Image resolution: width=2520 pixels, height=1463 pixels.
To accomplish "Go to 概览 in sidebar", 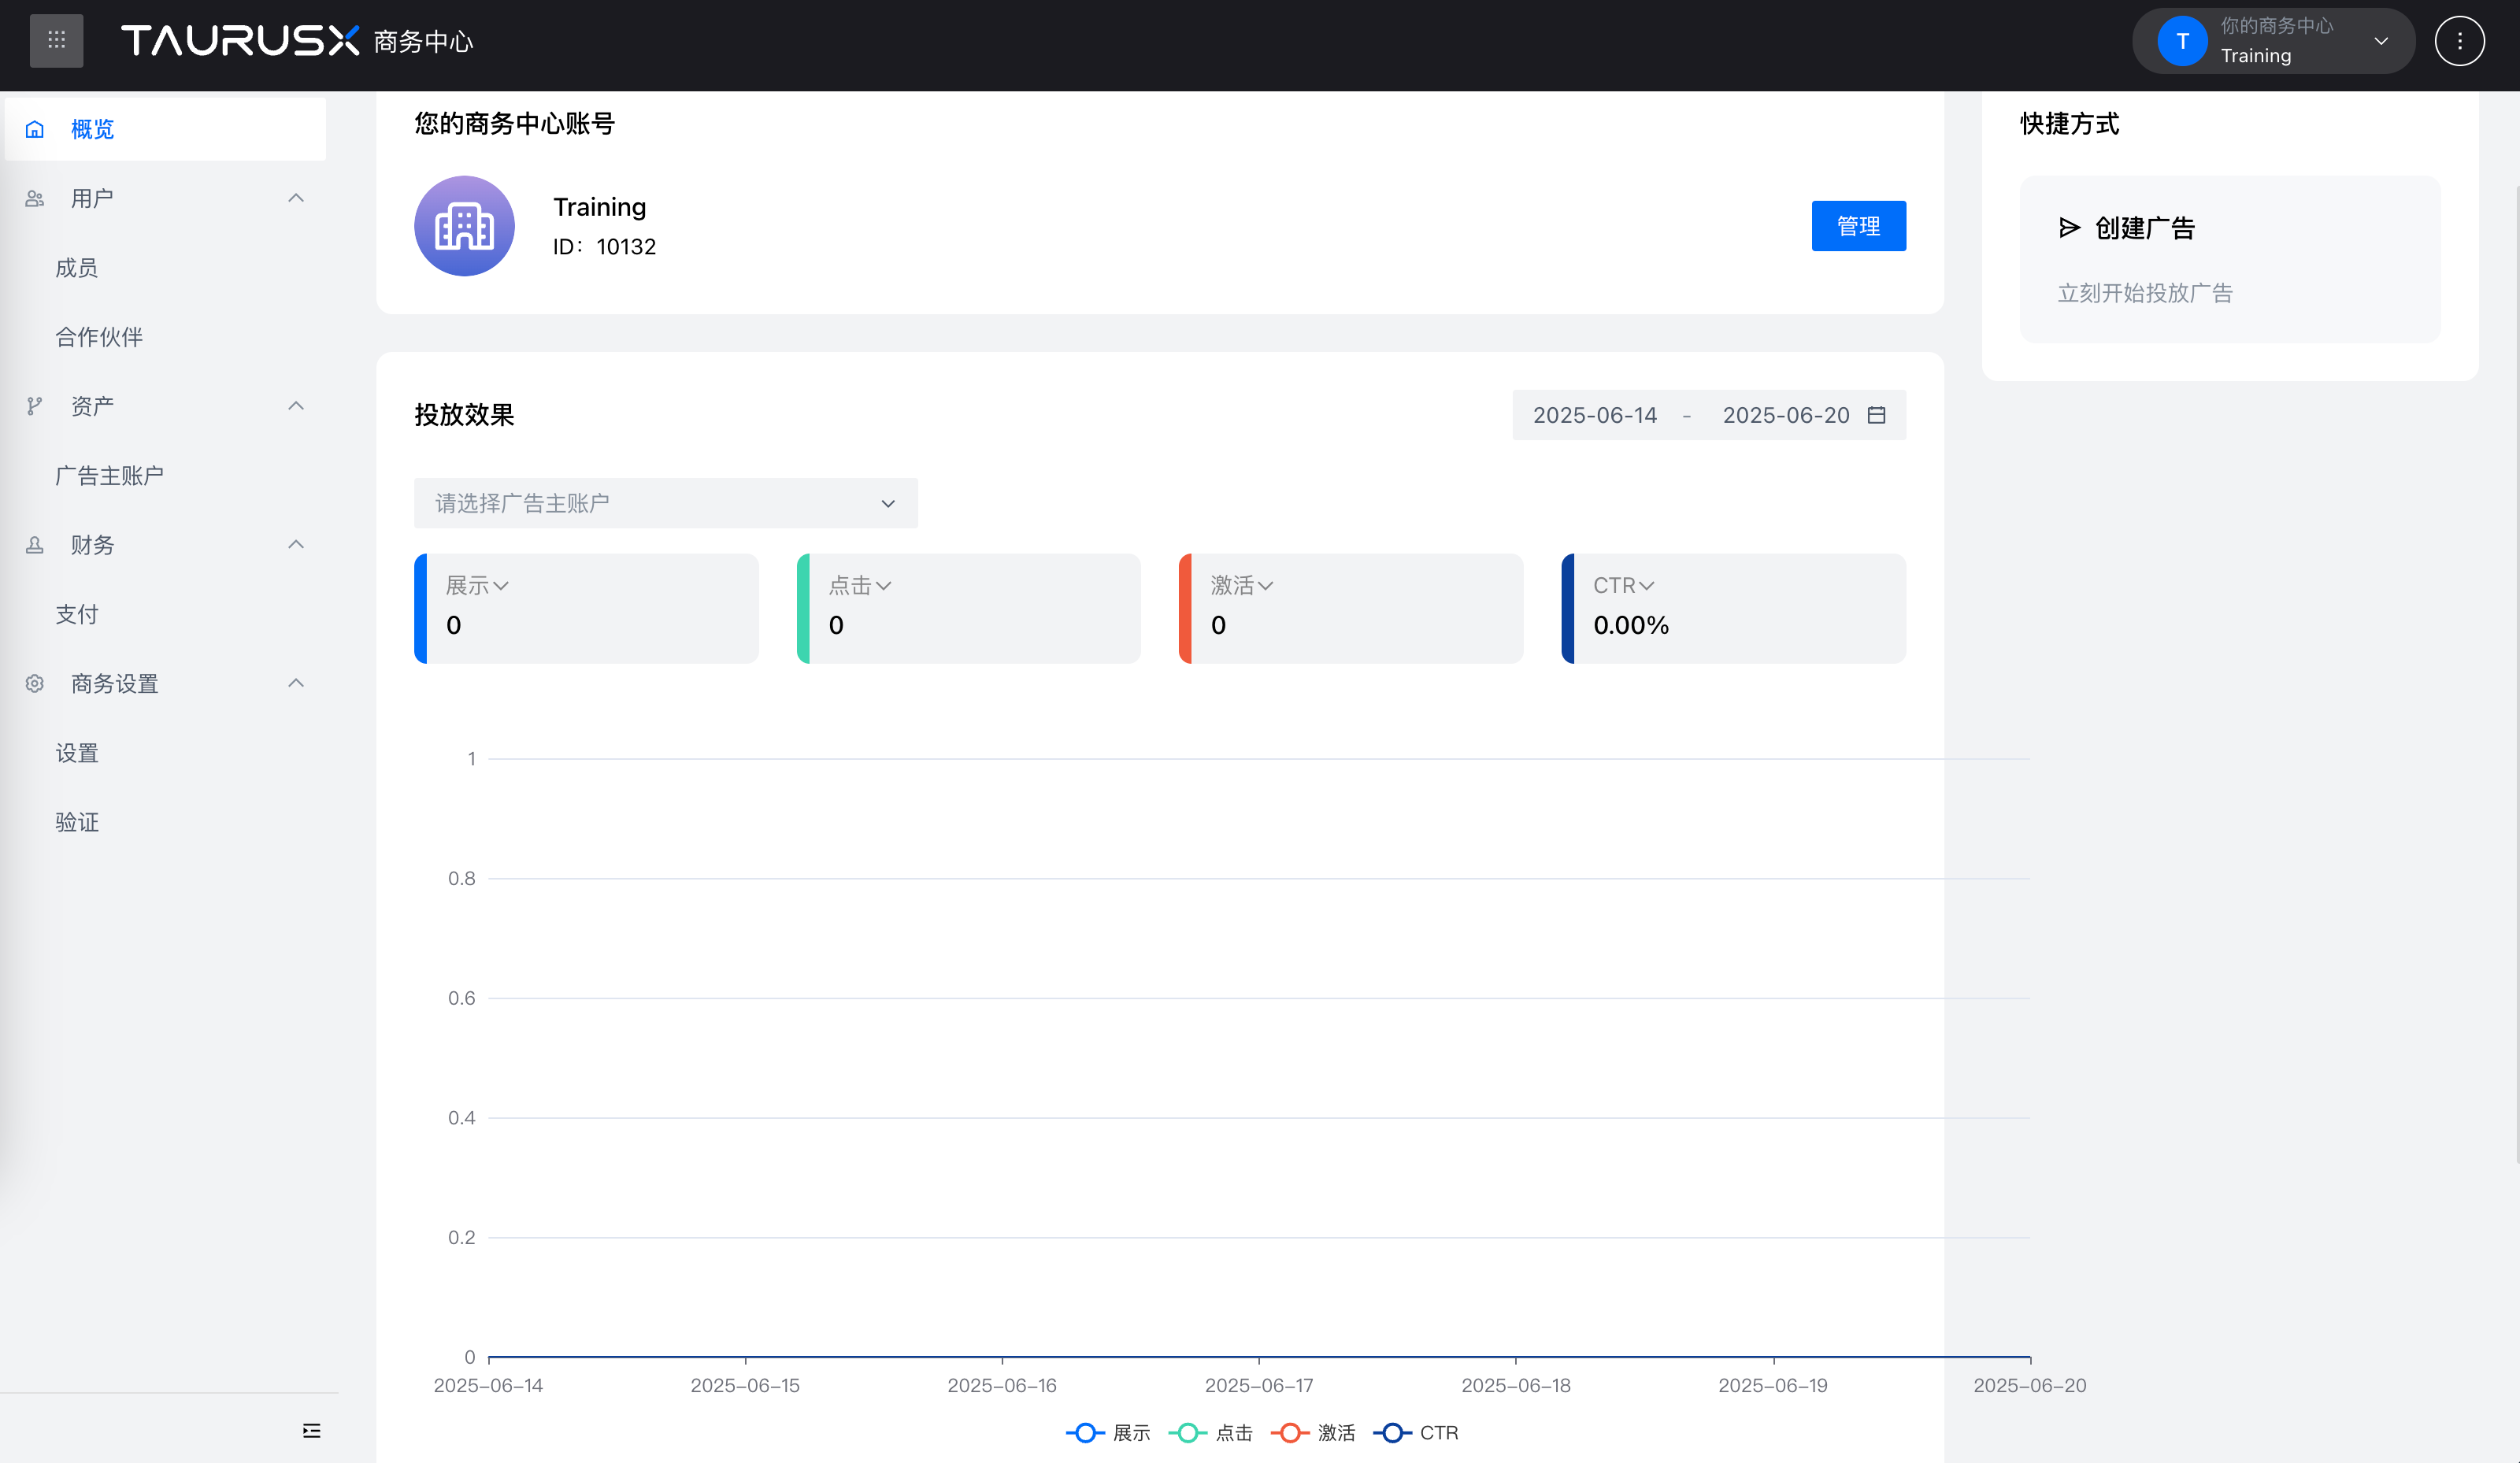I will [165, 129].
